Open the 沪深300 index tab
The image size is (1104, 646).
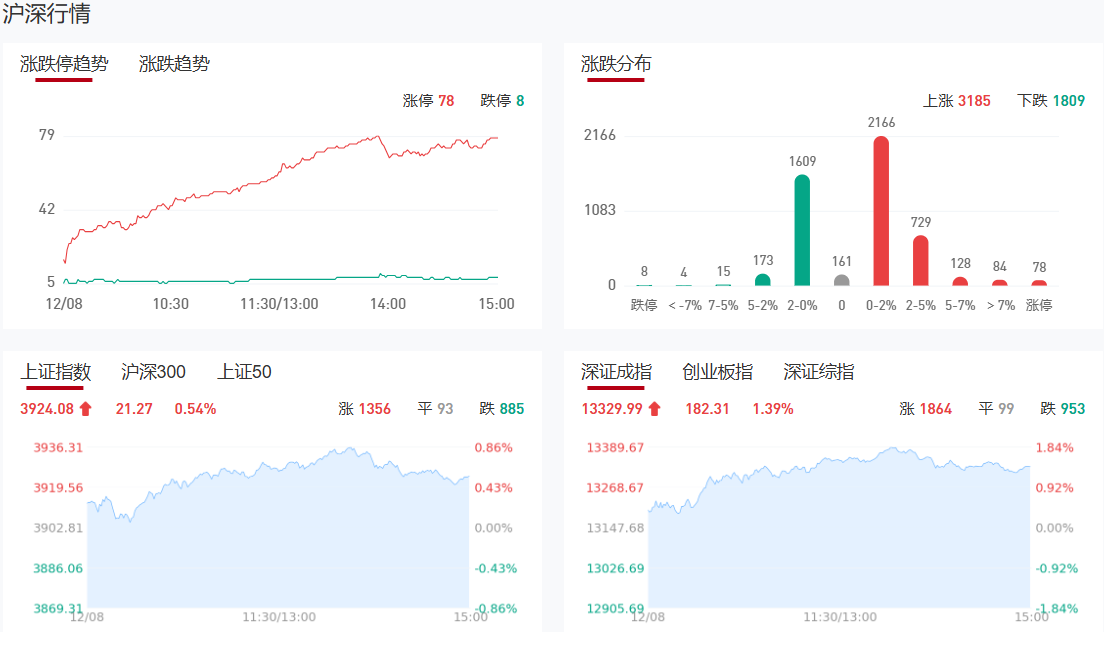(x=153, y=372)
